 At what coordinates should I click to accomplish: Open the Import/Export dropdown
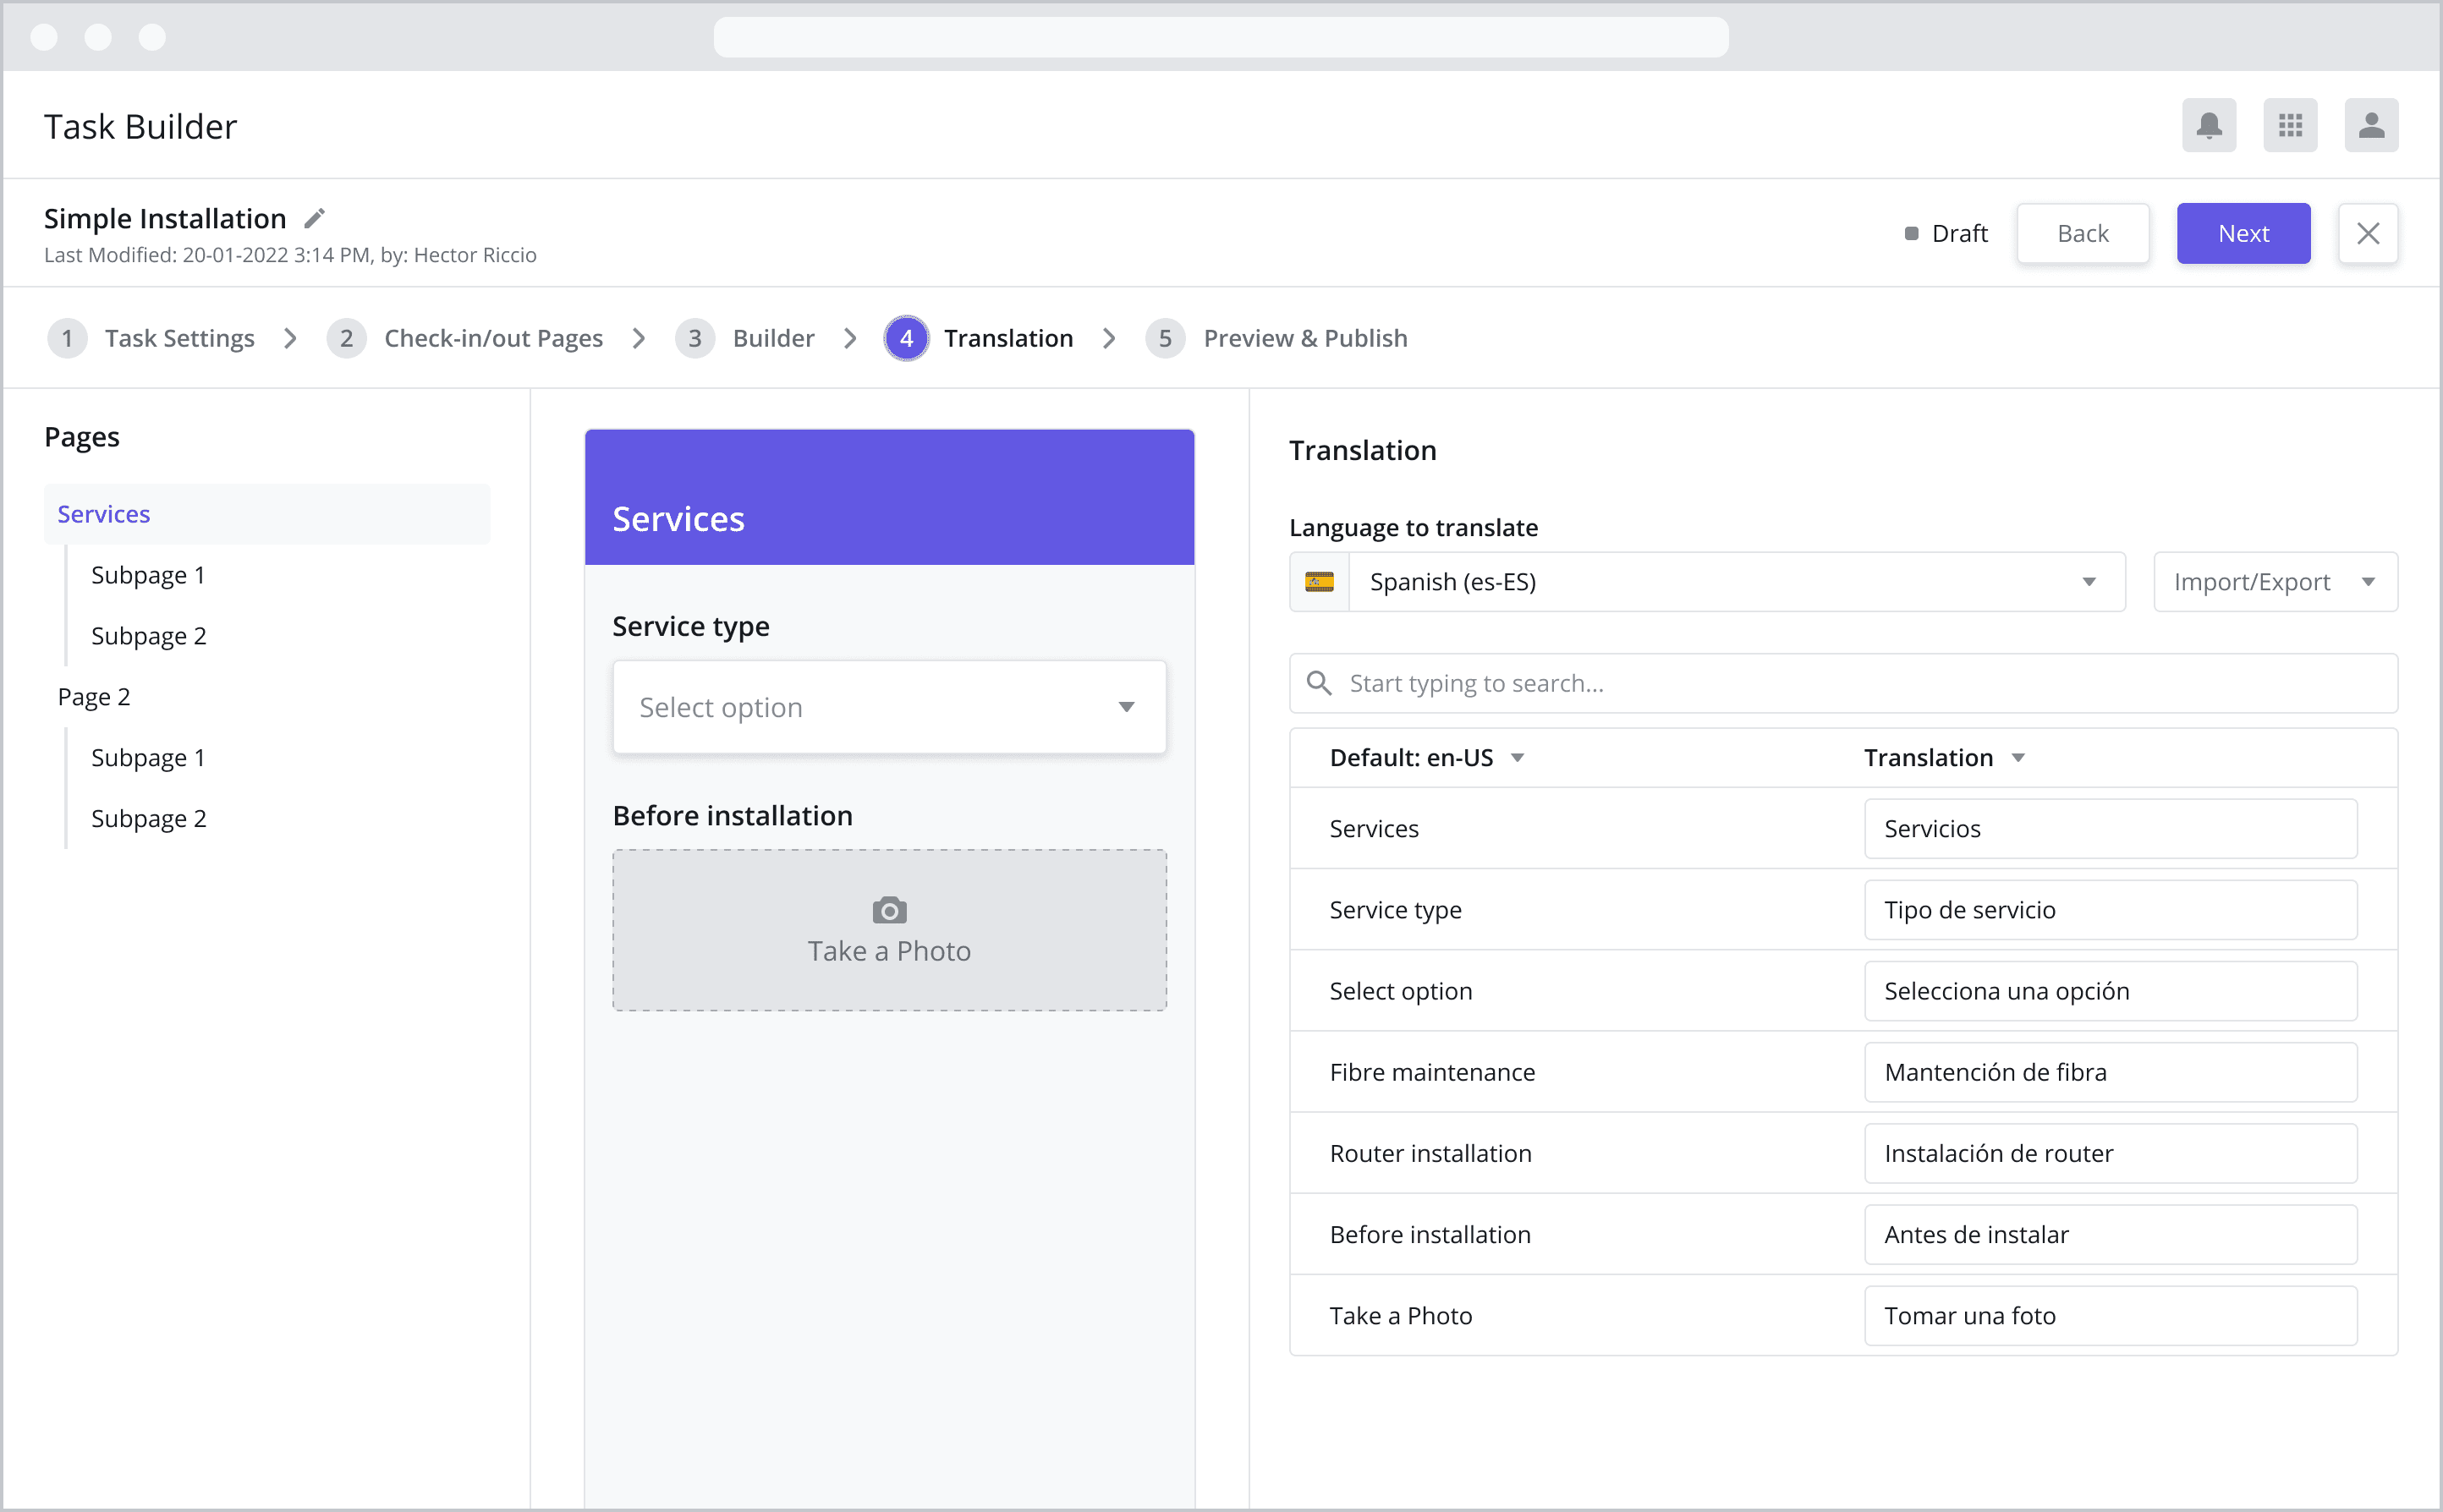(x=2274, y=582)
